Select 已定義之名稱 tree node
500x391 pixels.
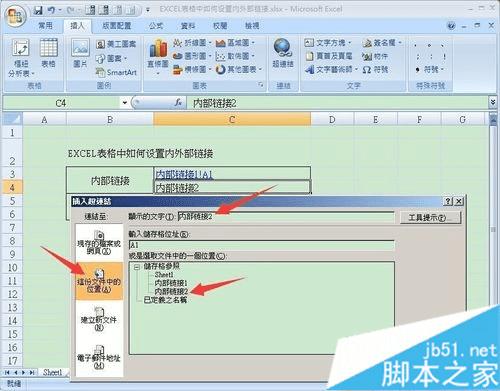(165, 300)
